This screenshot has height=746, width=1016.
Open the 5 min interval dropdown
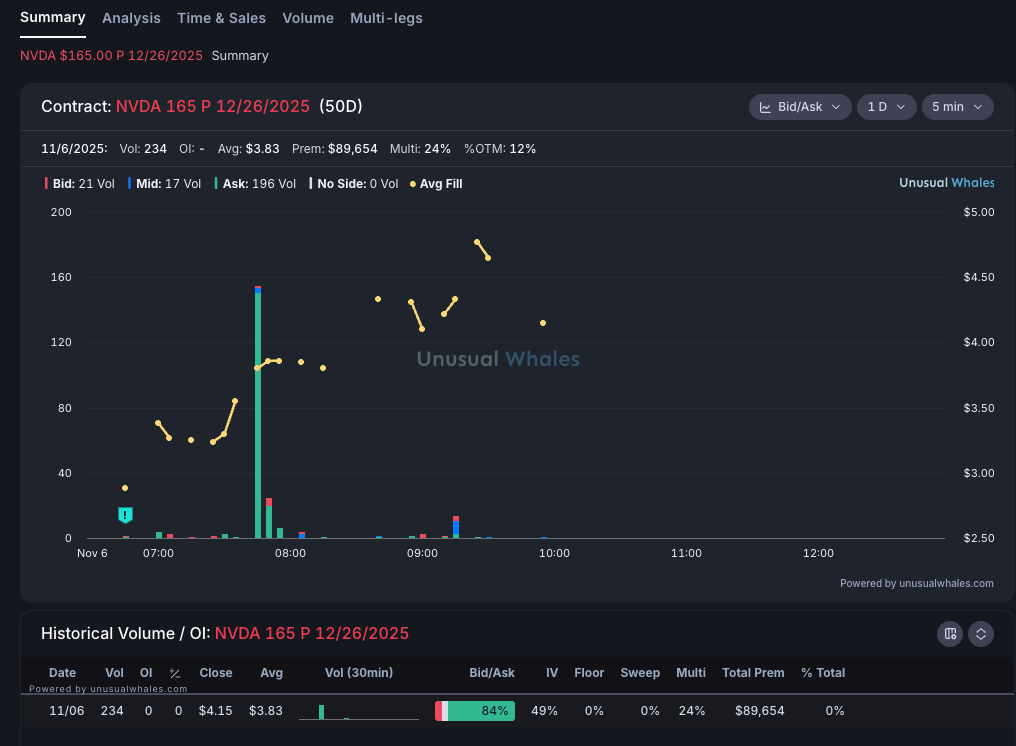click(957, 107)
